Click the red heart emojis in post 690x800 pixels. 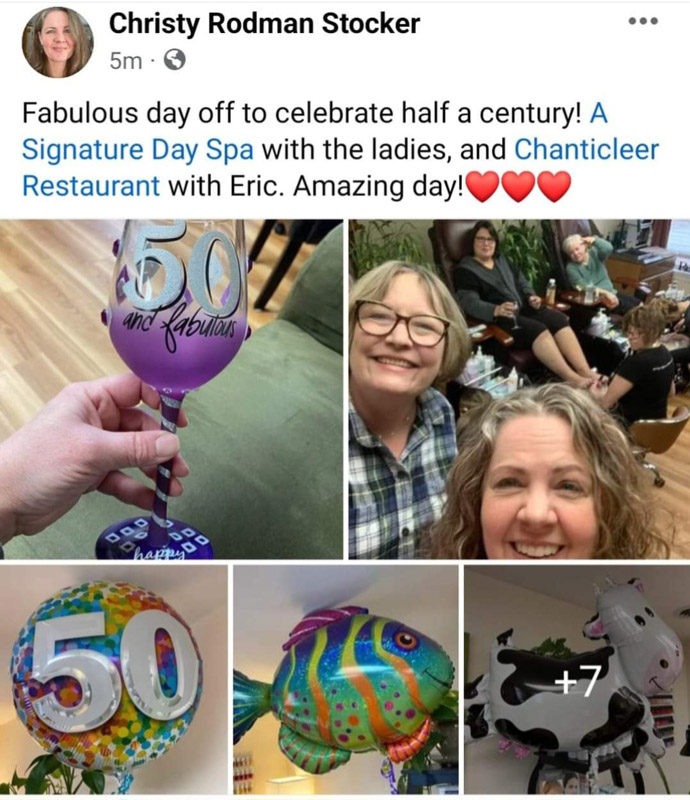click(x=519, y=186)
